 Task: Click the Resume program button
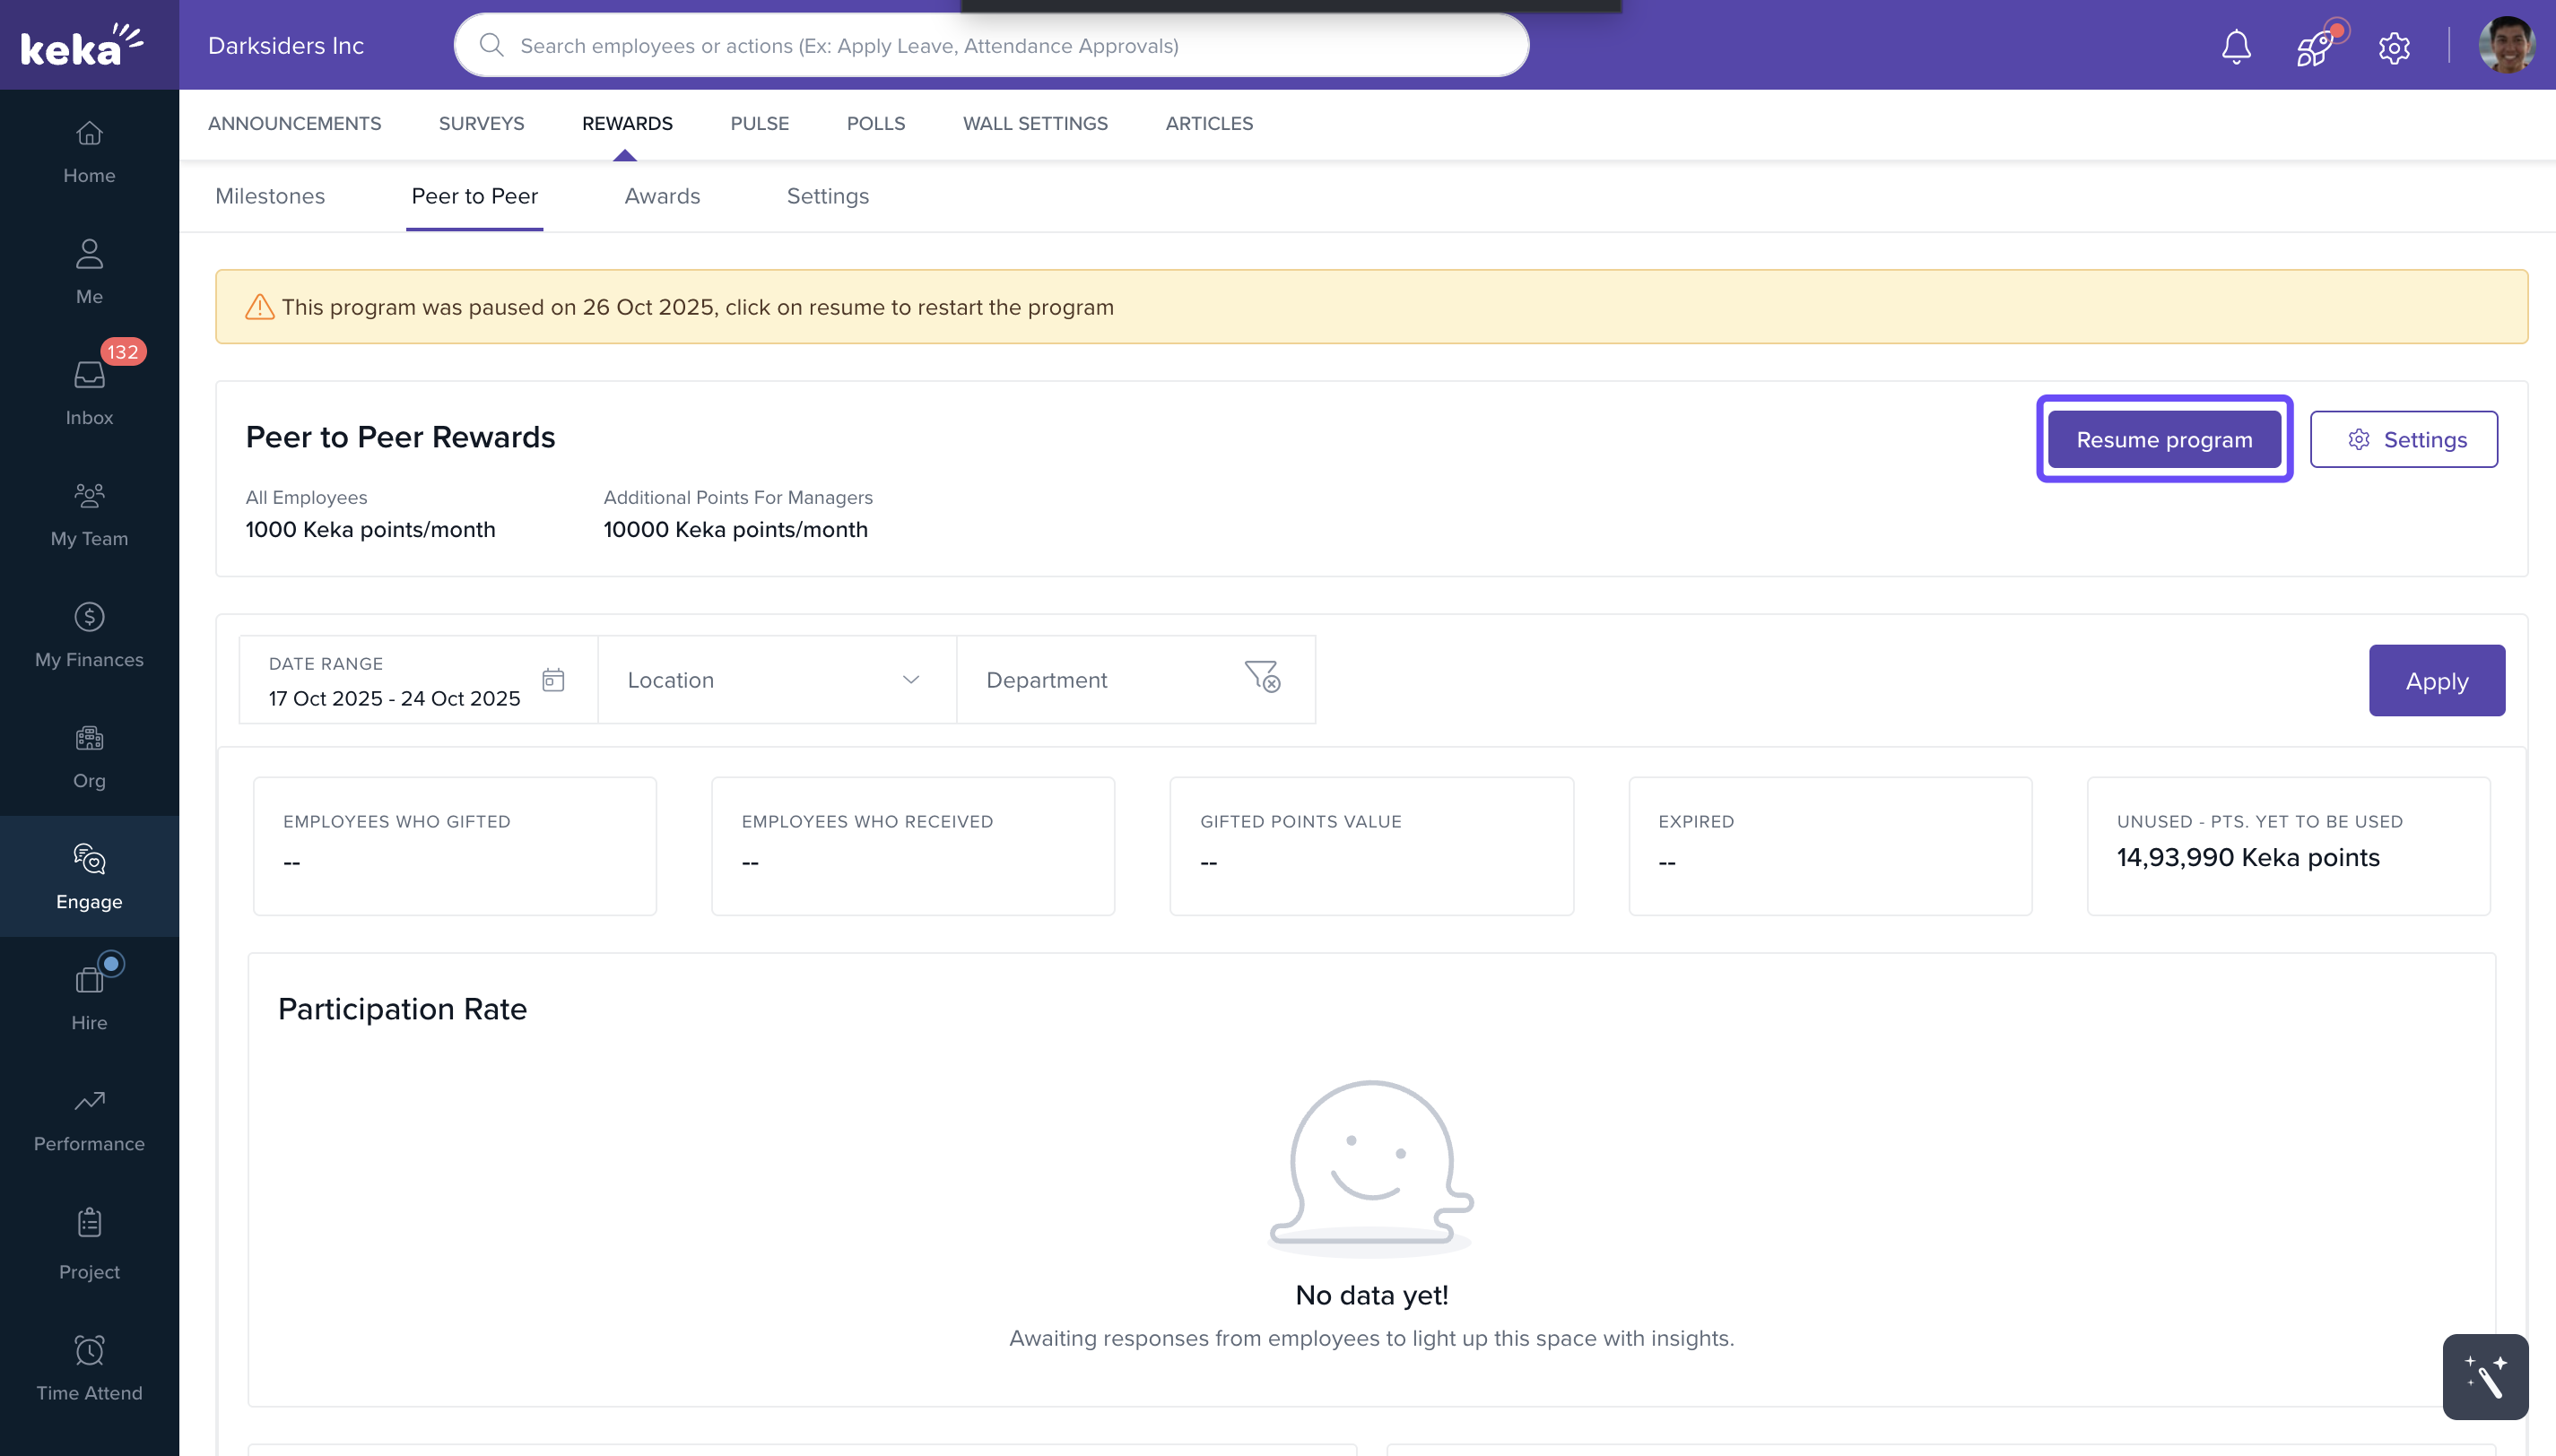(2164, 439)
